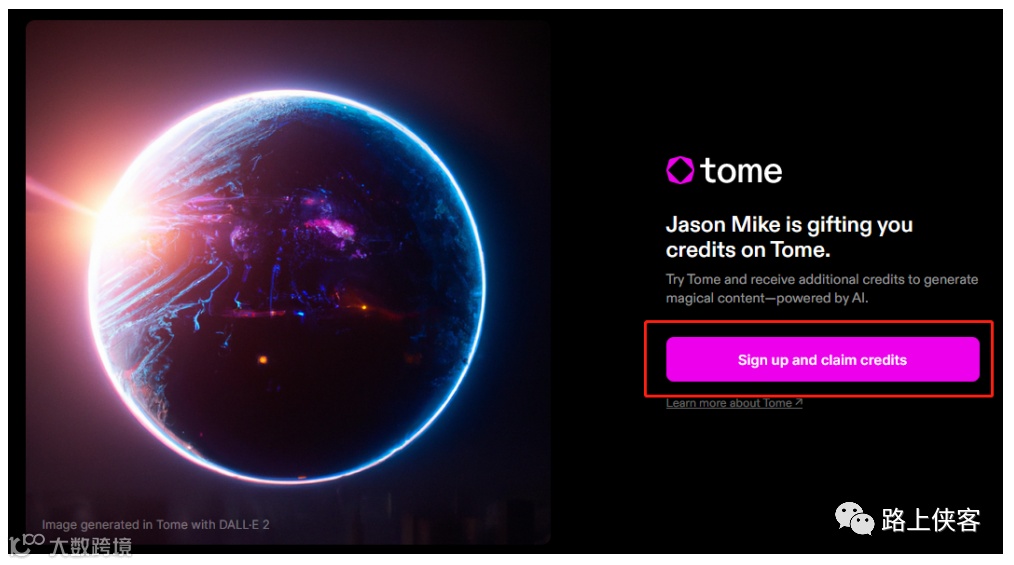1014x565 pixels.
Task: Click the Try Tome description paragraph
Action: (822, 288)
